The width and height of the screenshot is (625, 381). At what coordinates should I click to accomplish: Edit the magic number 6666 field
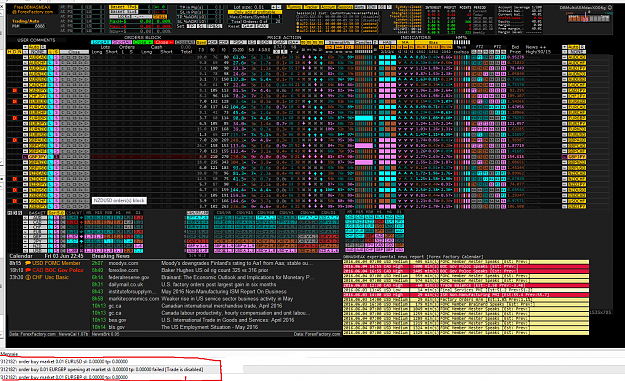(33, 26)
